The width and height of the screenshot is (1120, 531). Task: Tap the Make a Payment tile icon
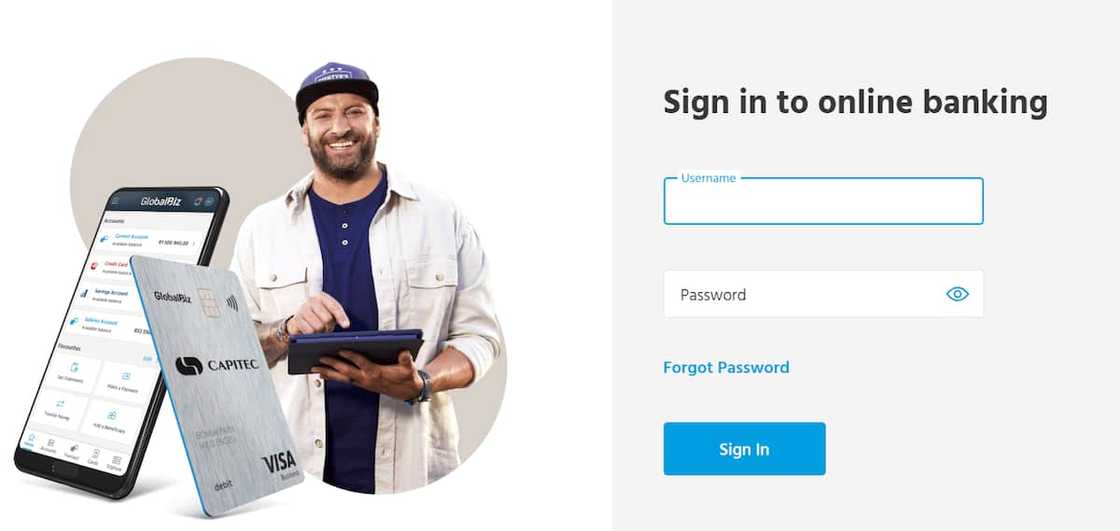[x=126, y=376]
